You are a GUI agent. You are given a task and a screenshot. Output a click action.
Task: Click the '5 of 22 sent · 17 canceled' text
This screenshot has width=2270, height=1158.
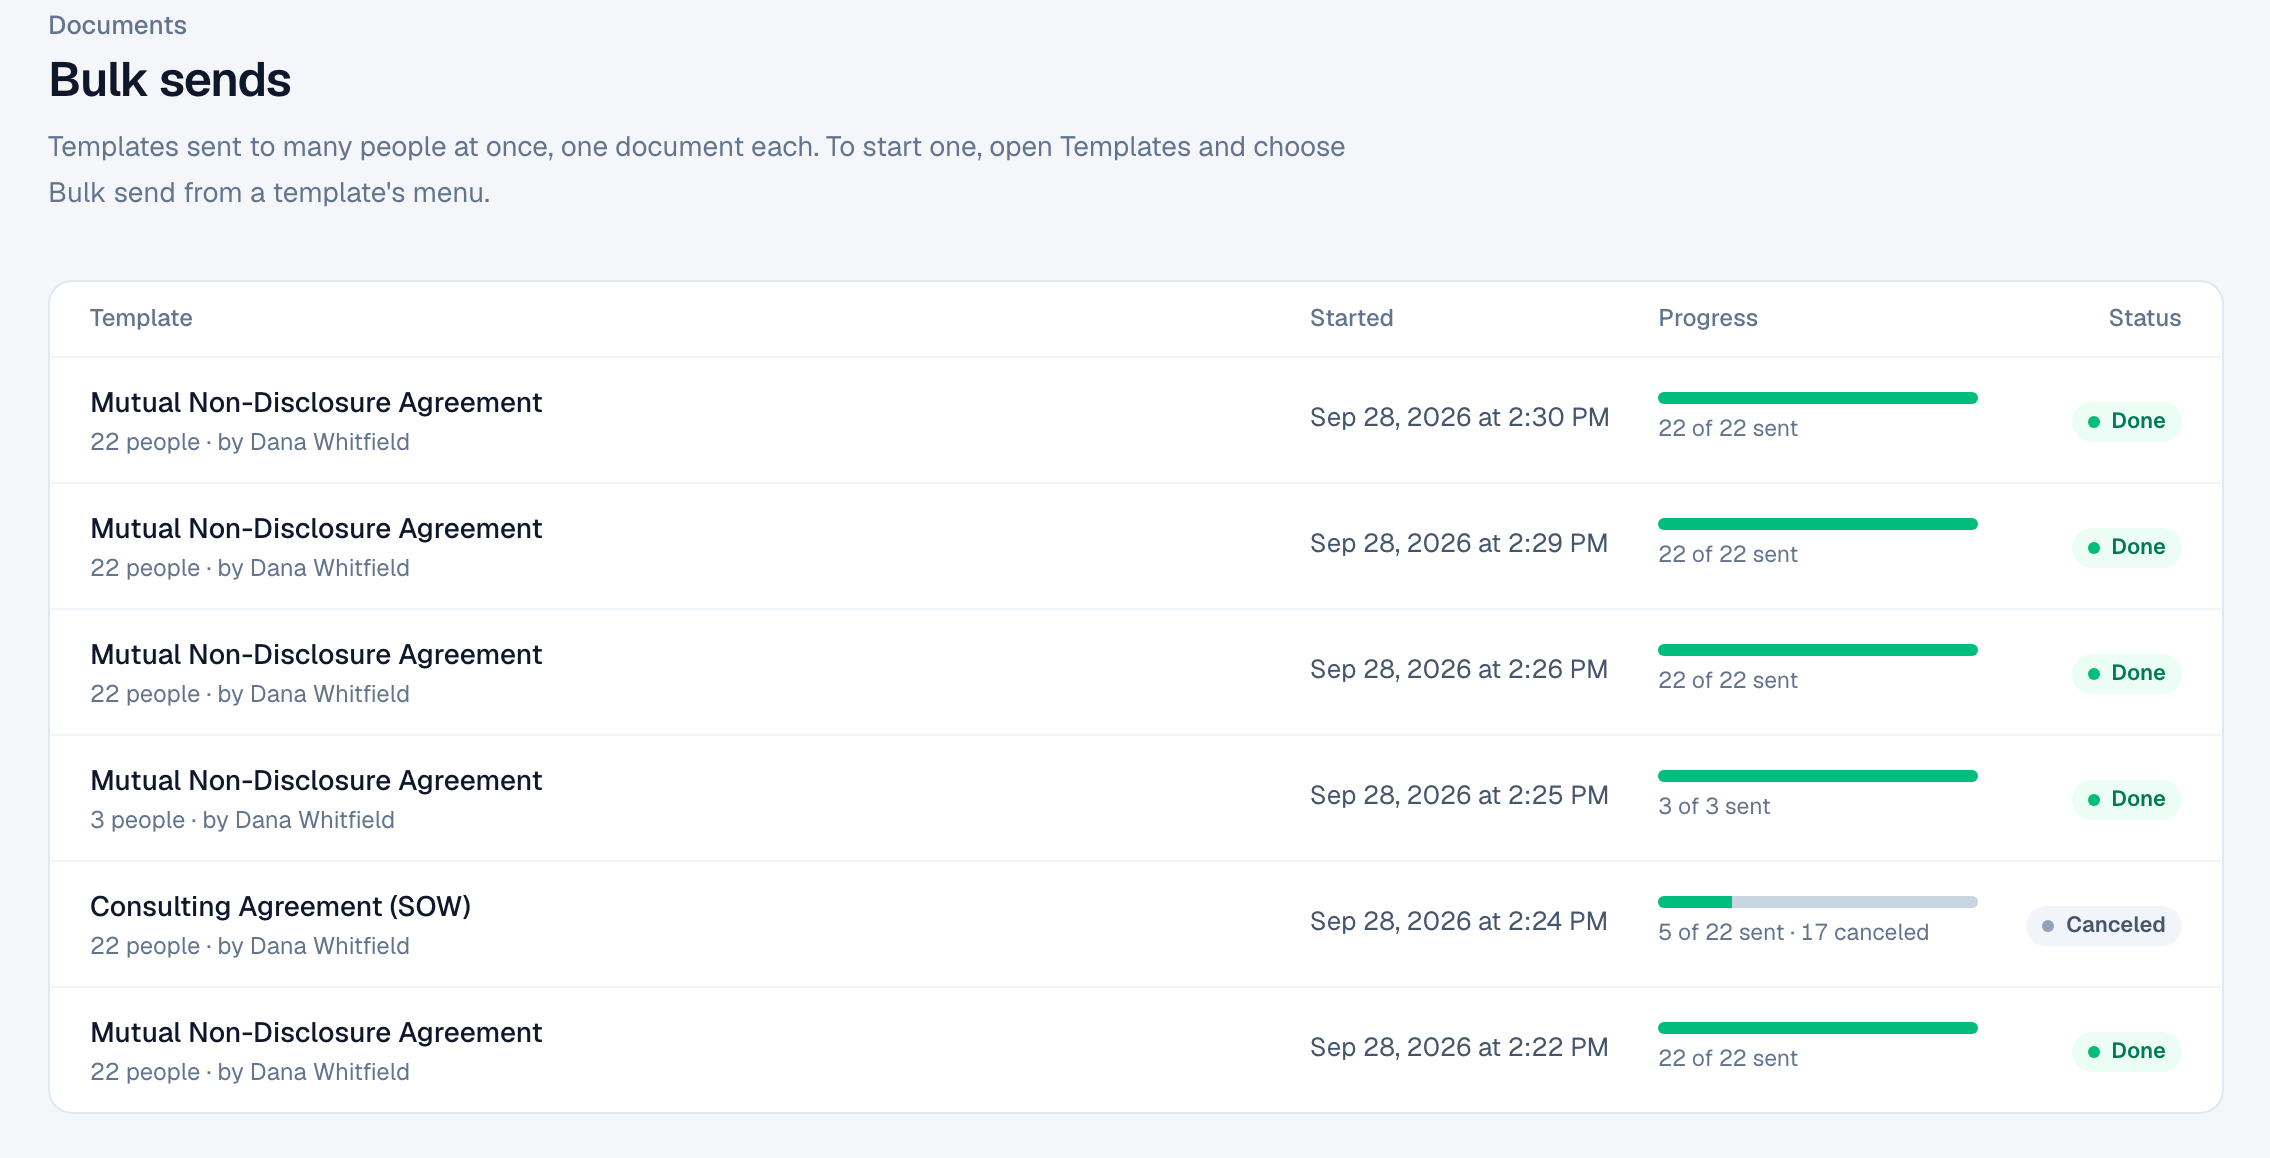click(x=1793, y=932)
